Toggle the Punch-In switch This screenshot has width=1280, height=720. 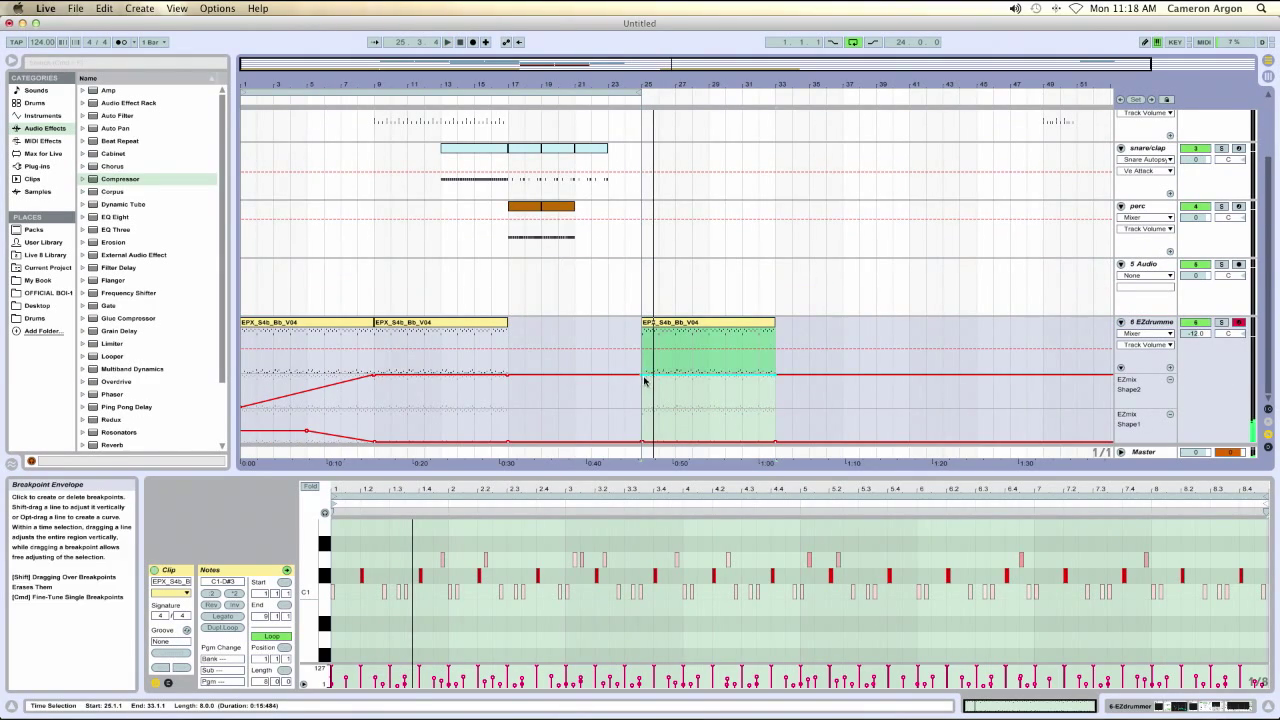tap(833, 42)
